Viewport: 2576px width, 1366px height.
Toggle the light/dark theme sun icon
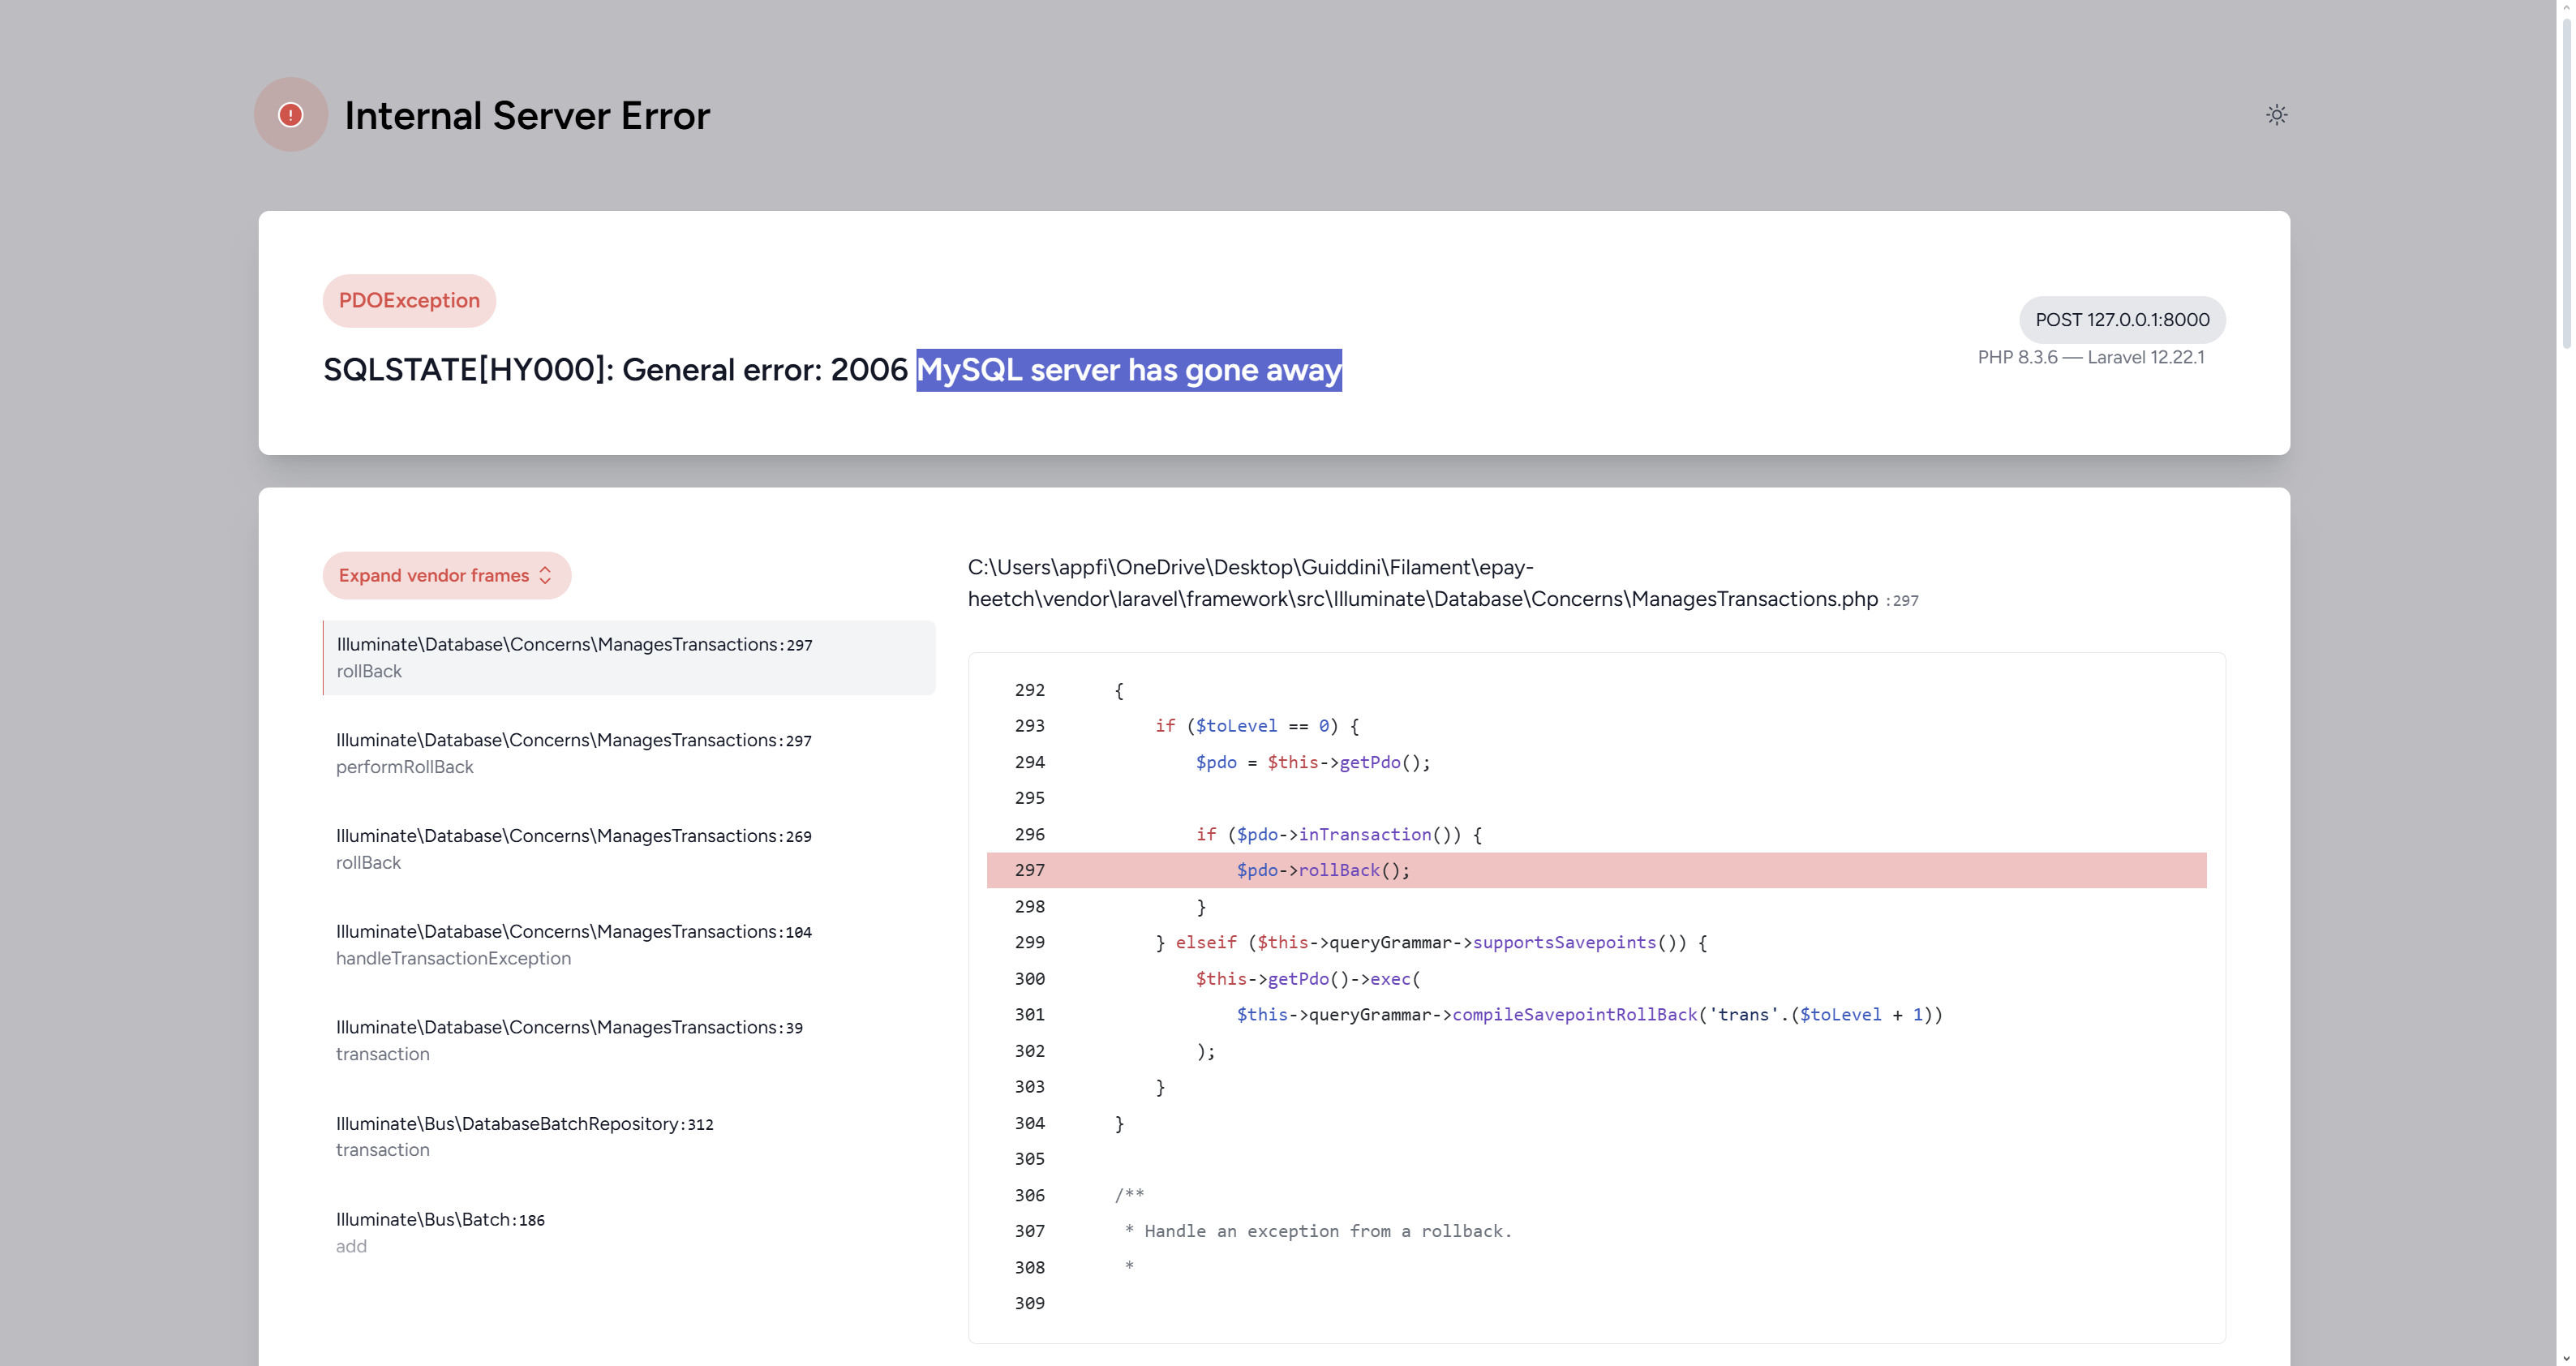[x=2276, y=115]
